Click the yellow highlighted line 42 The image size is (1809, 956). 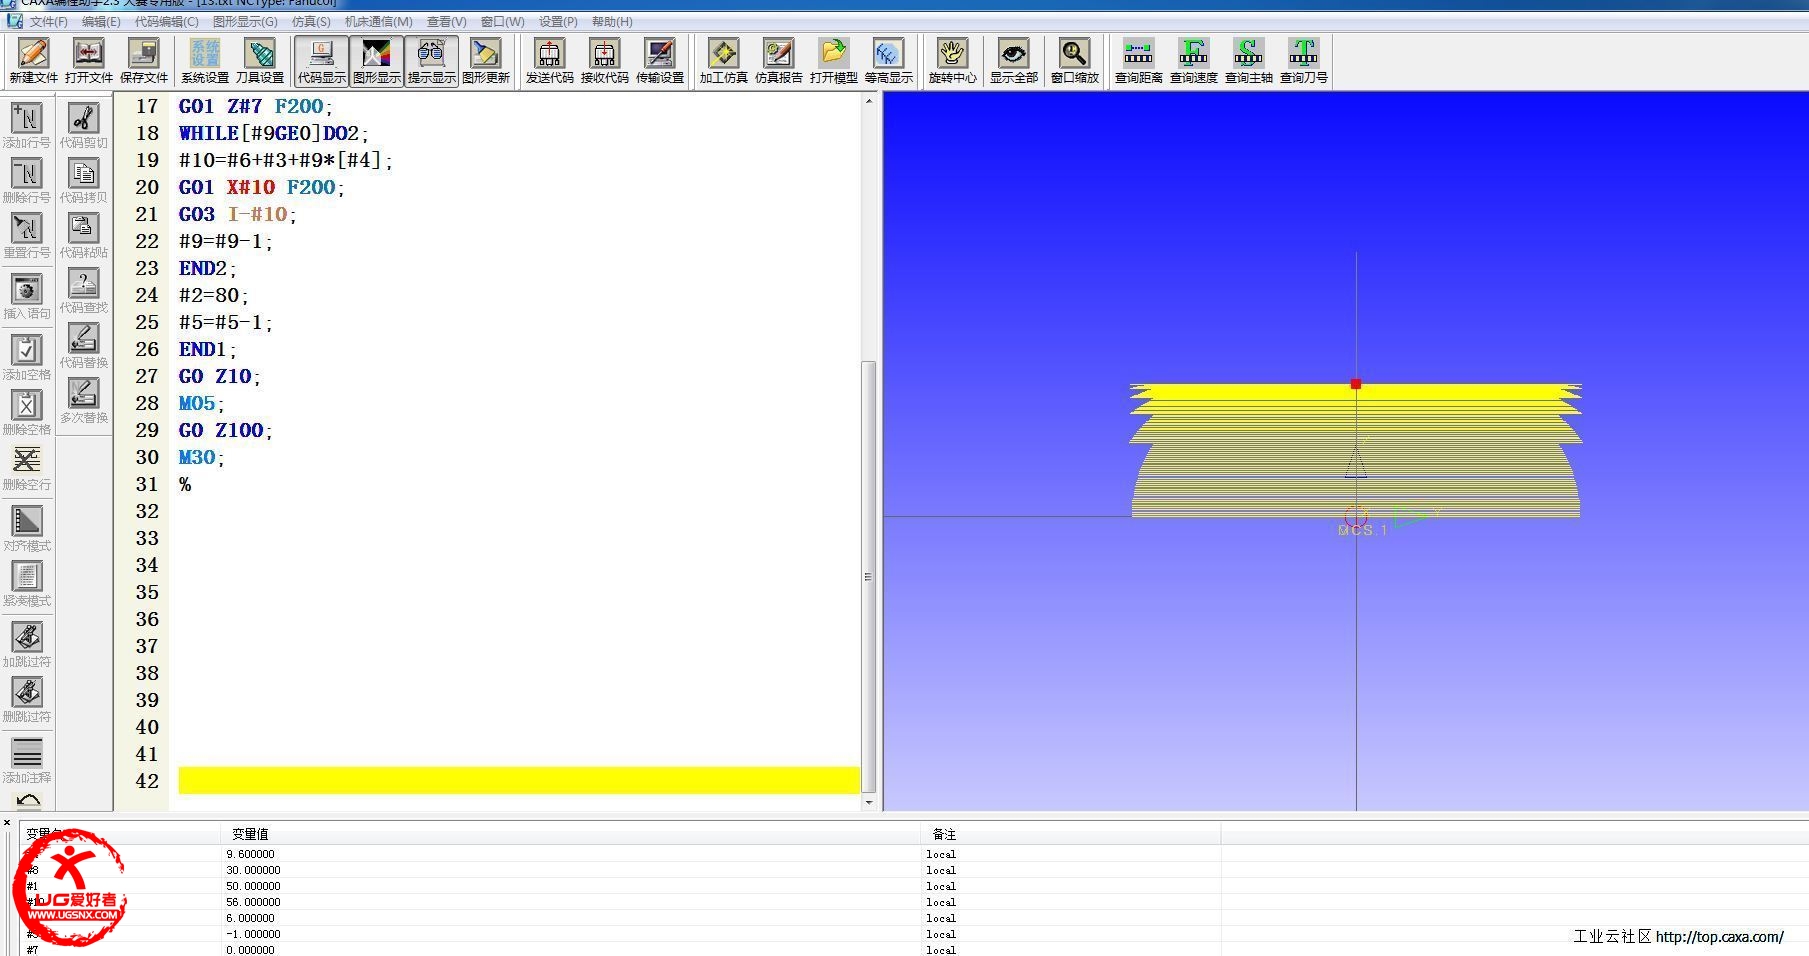click(x=519, y=781)
